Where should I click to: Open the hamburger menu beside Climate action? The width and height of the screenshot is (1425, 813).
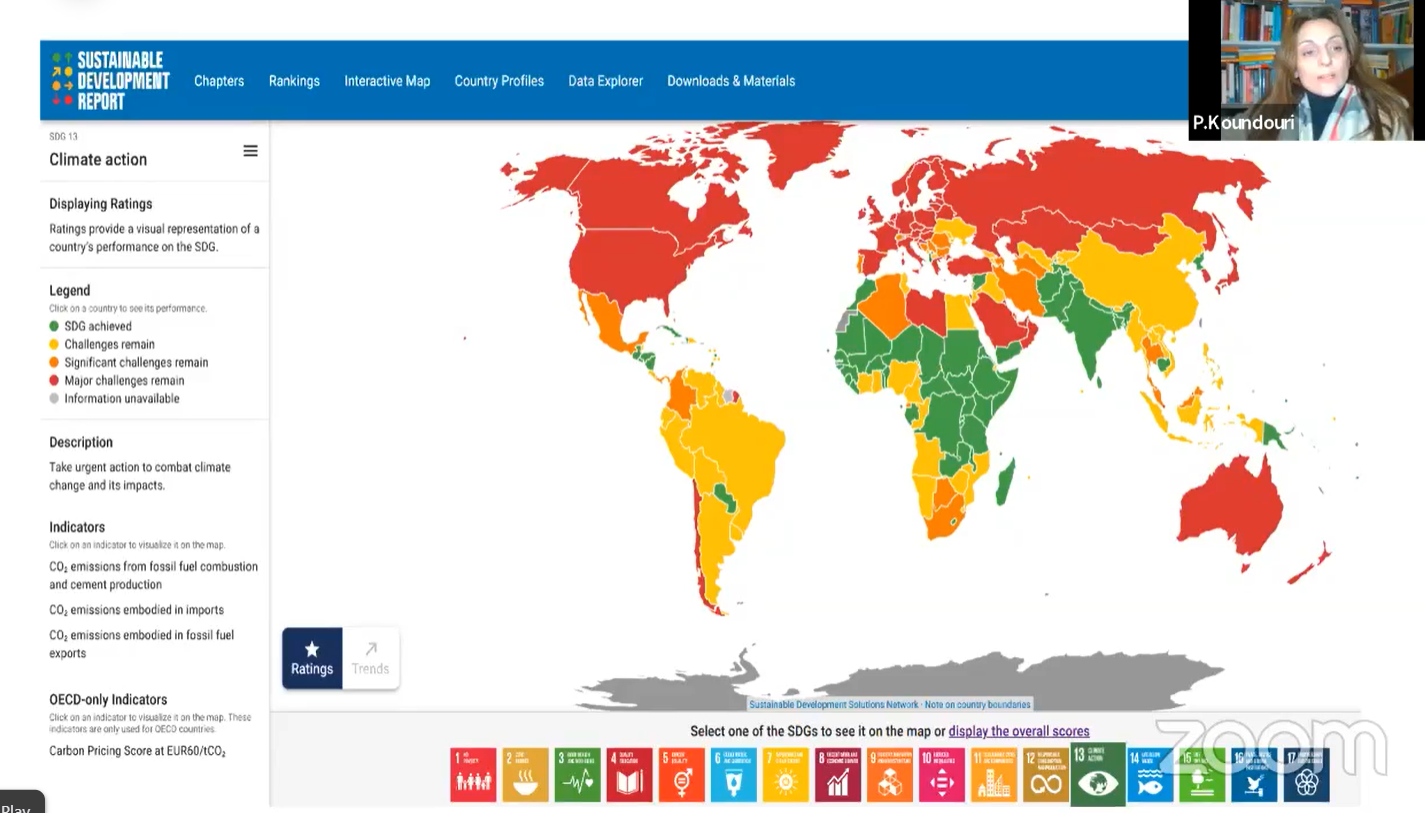250,151
